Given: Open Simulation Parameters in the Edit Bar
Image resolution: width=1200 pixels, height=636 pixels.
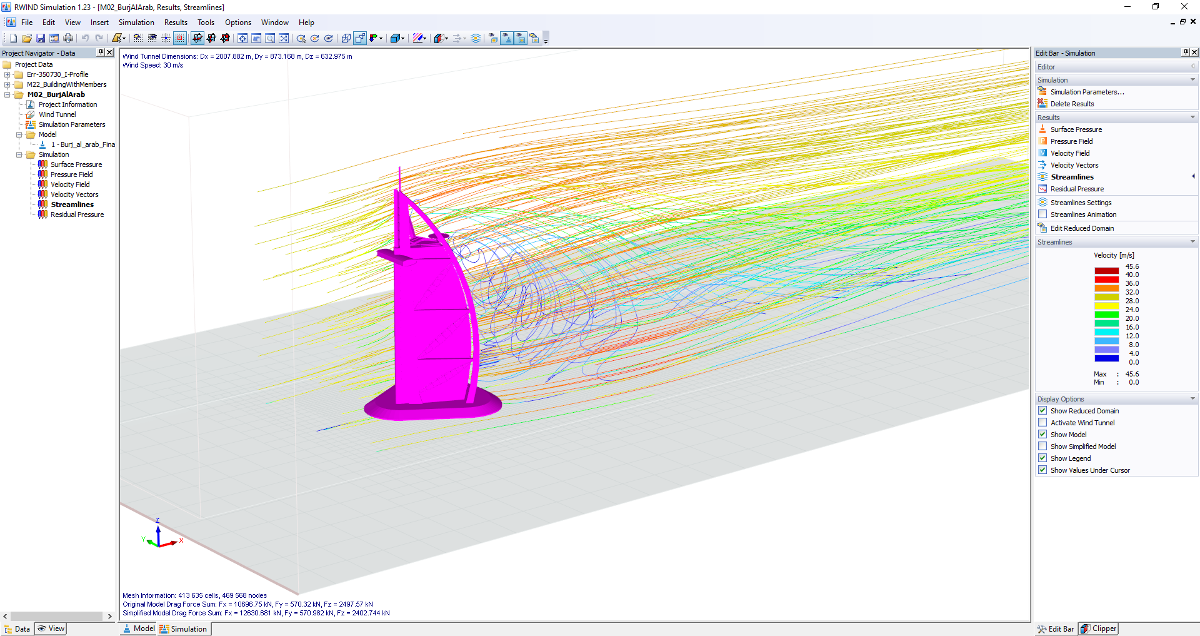Looking at the screenshot, I should (1086, 92).
